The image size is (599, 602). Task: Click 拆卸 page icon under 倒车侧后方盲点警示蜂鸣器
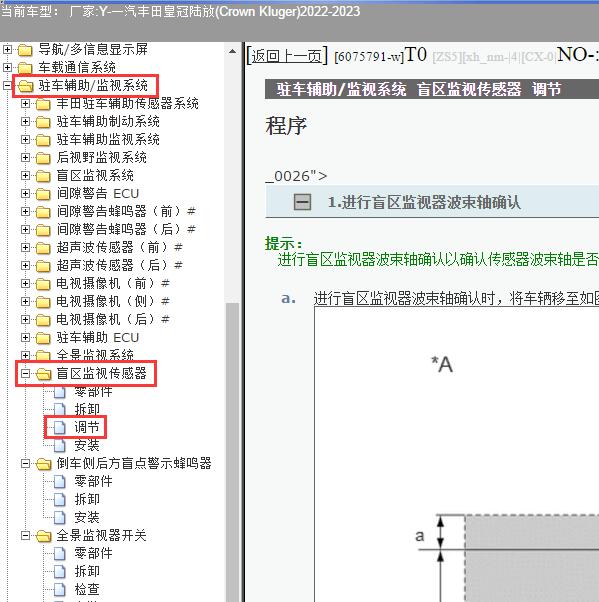click(60, 499)
